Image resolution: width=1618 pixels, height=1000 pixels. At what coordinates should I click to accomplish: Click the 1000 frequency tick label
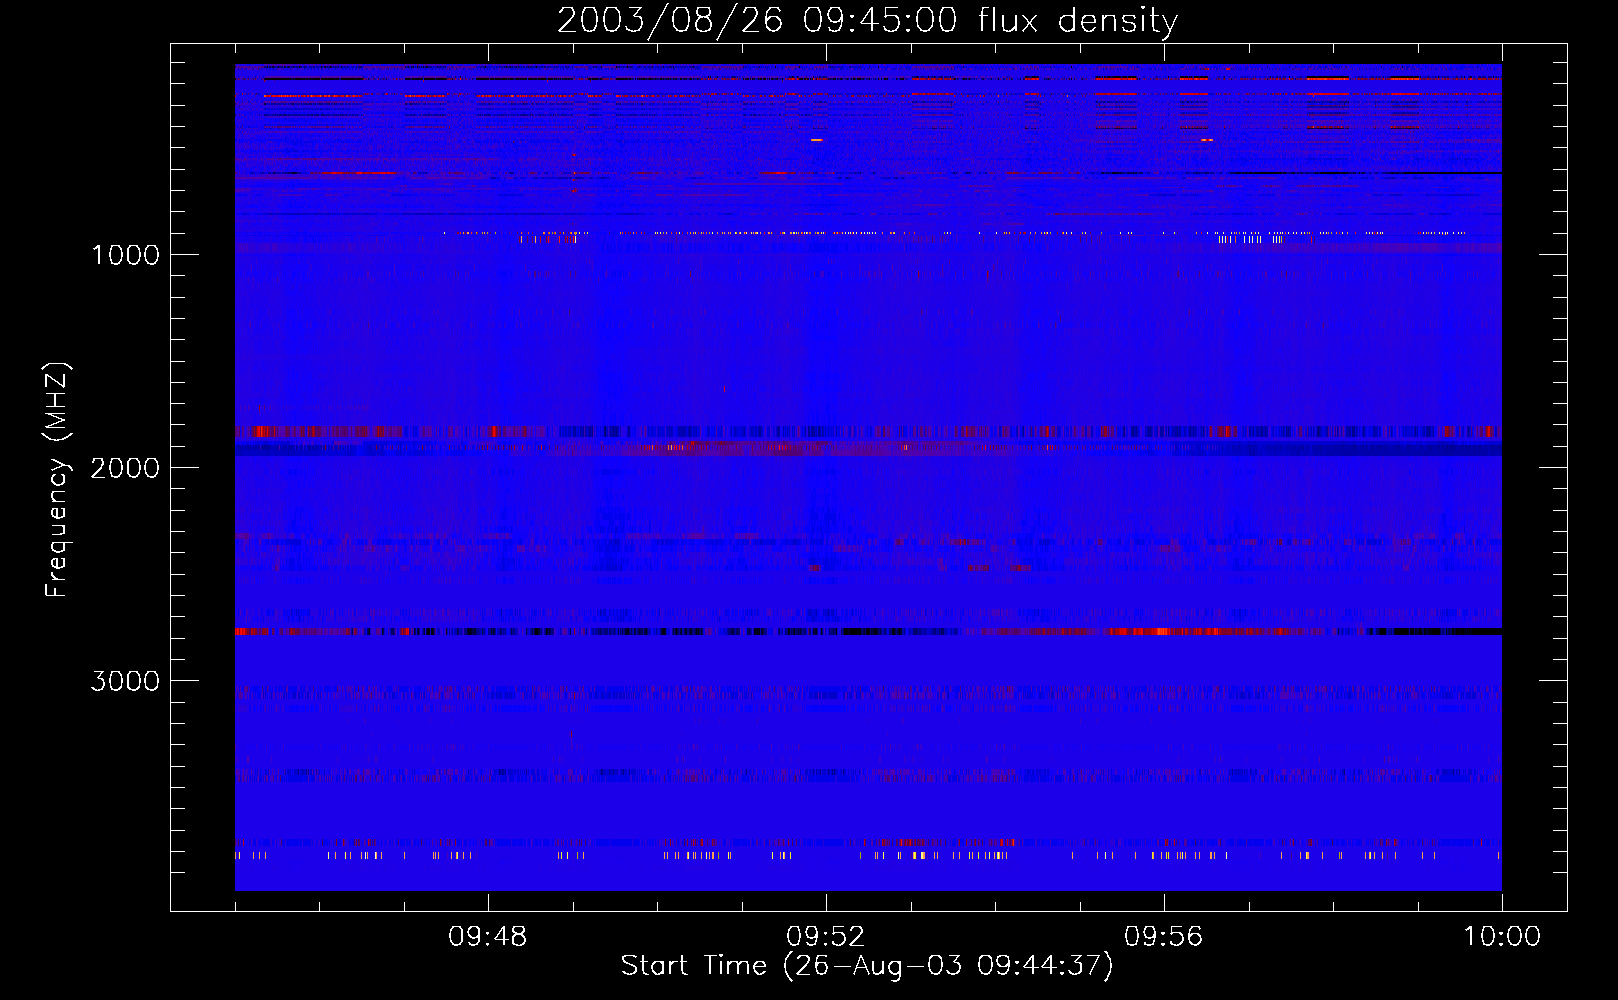coord(125,255)
